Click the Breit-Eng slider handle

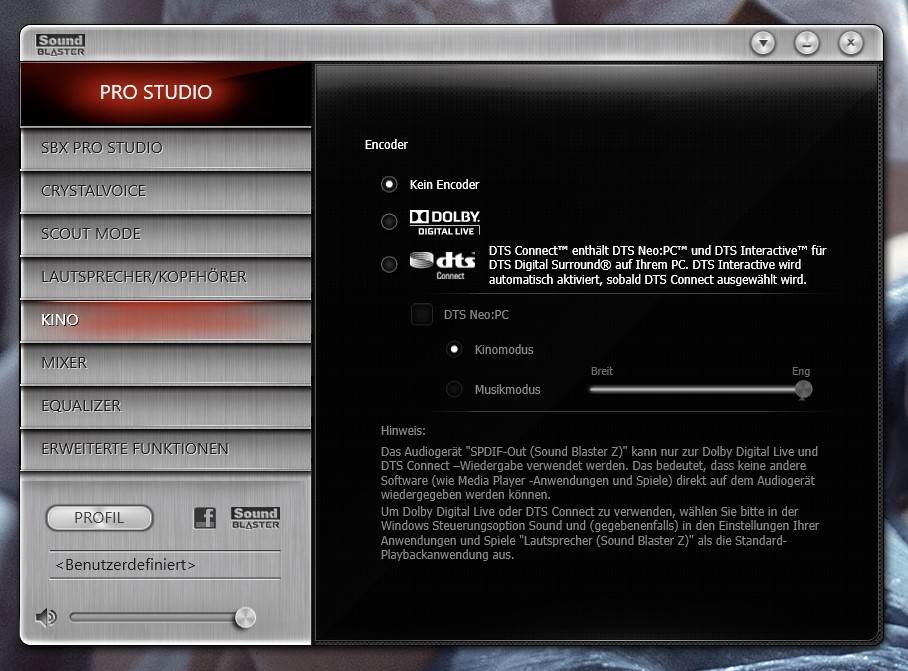pos(803,390)
